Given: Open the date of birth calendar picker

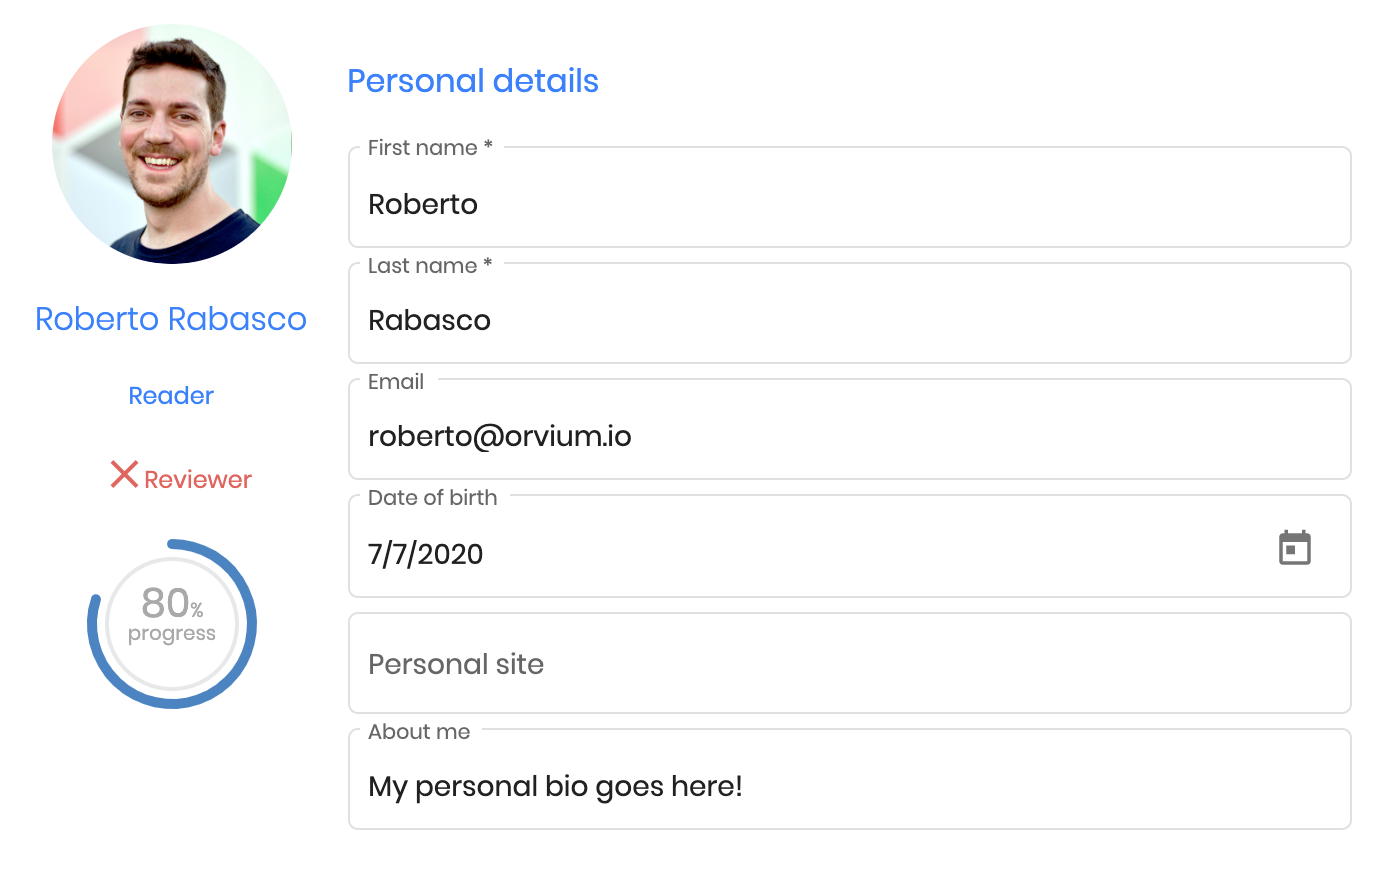Looking at the screenshot, I should tap(1294, 548).
